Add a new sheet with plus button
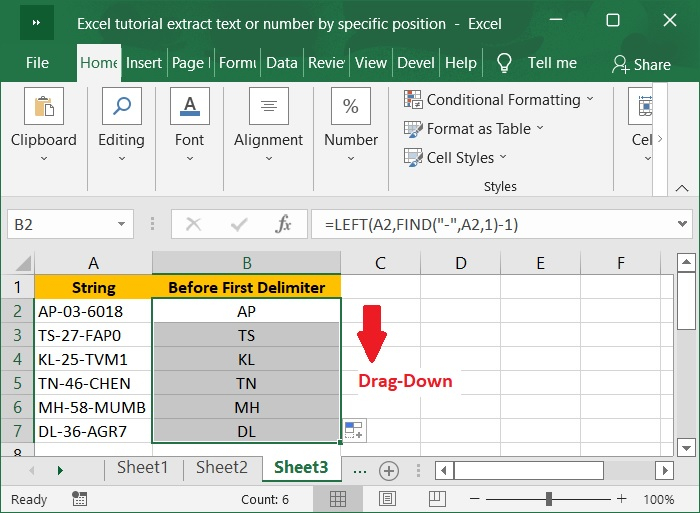This screenshot has width=700, height=513. [x=389, y=470]
